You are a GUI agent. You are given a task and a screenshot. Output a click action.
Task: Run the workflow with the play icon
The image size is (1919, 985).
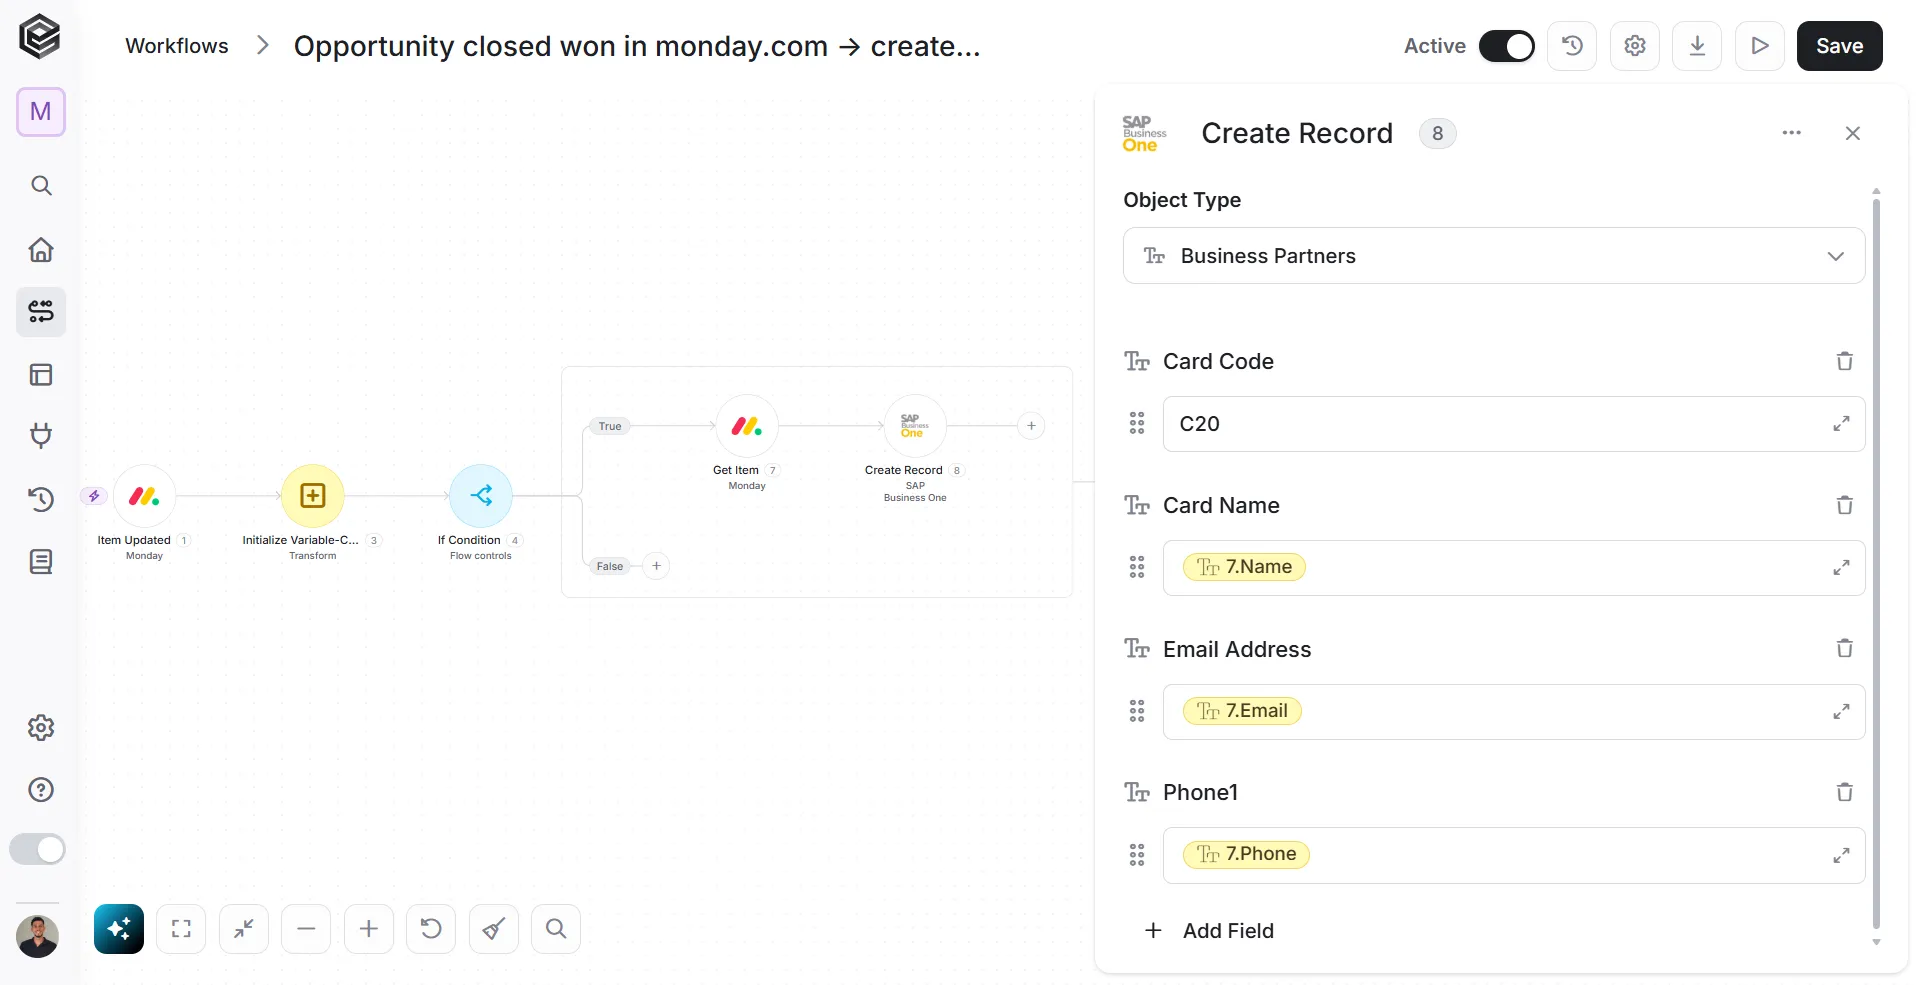[1760, 46]
